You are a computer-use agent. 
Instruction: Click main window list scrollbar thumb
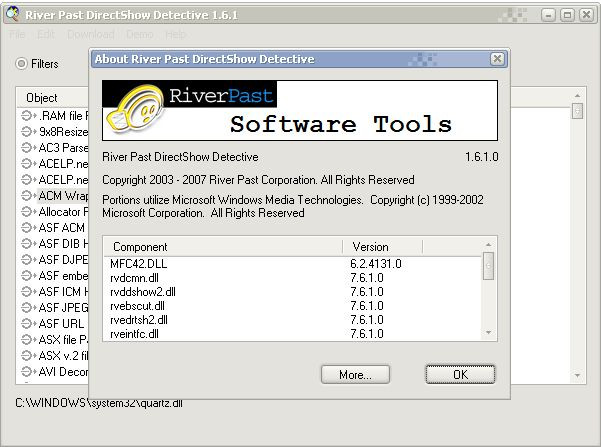pos(578,111)
